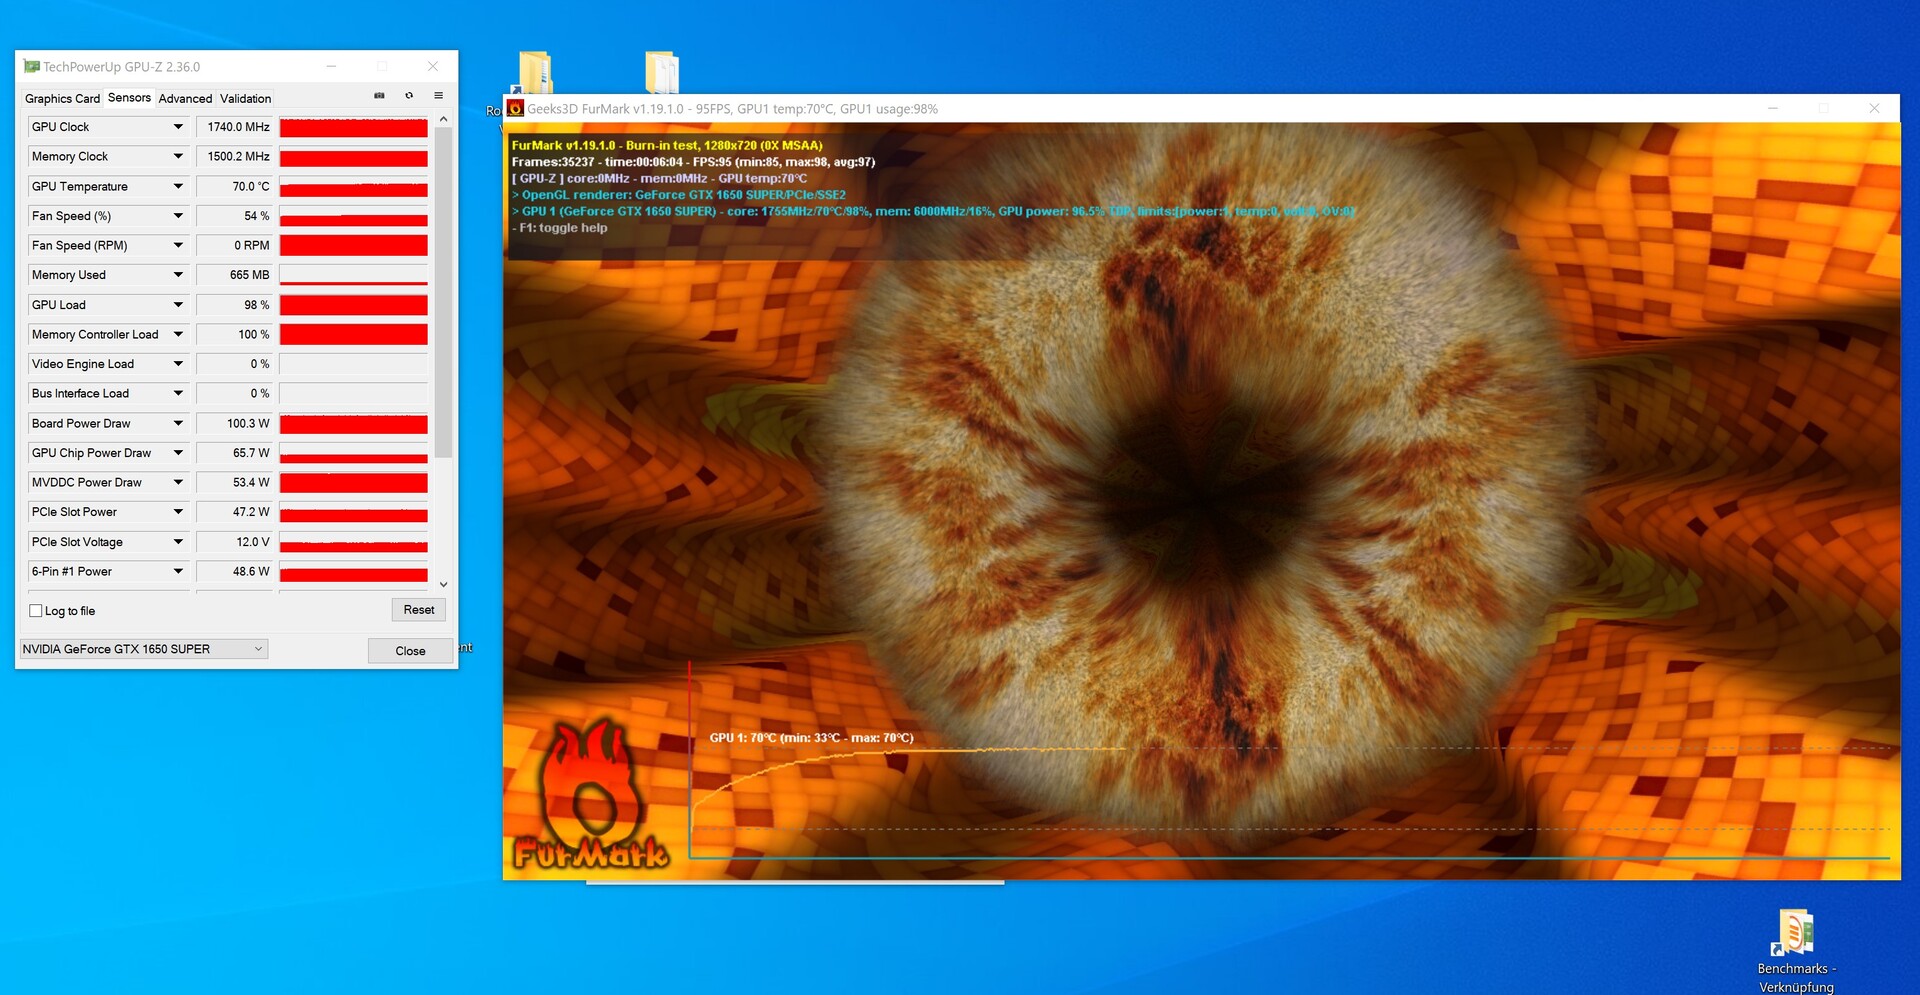Image resolution: width=1920 pixels, height=995 pixels.
Task: Click the 70.0 °C temperature value
Action: click(x=234, y=186)
